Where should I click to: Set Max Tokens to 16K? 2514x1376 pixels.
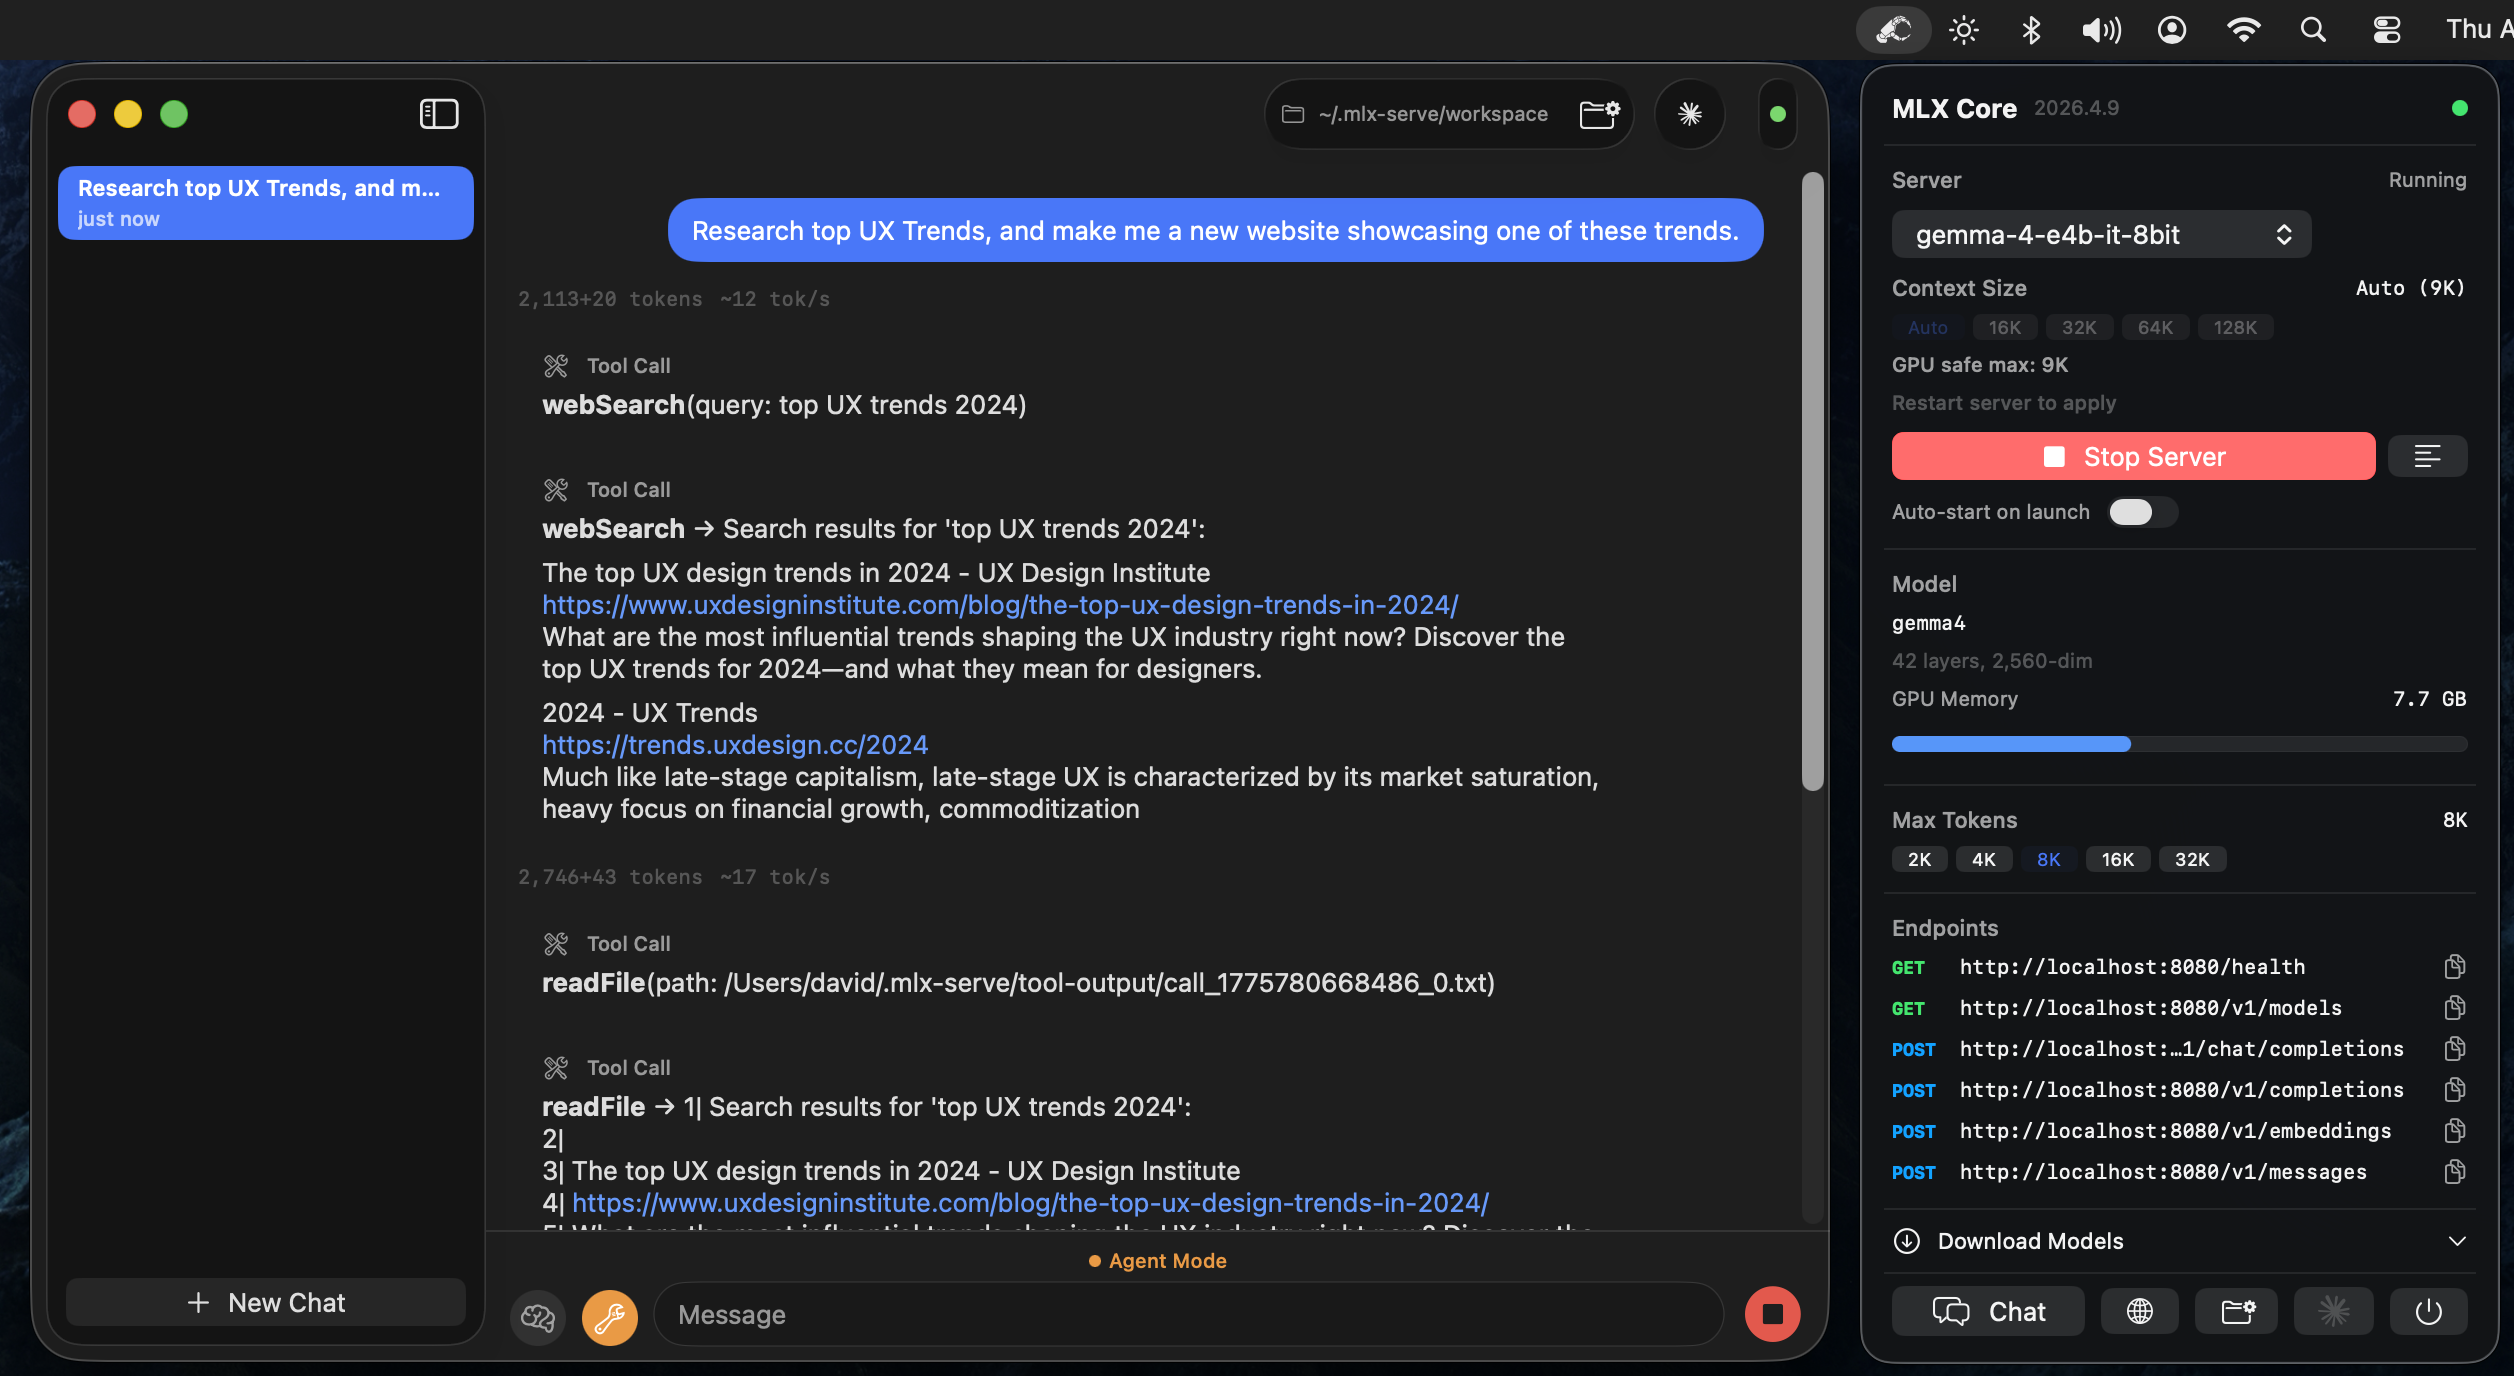point(2117,860)
